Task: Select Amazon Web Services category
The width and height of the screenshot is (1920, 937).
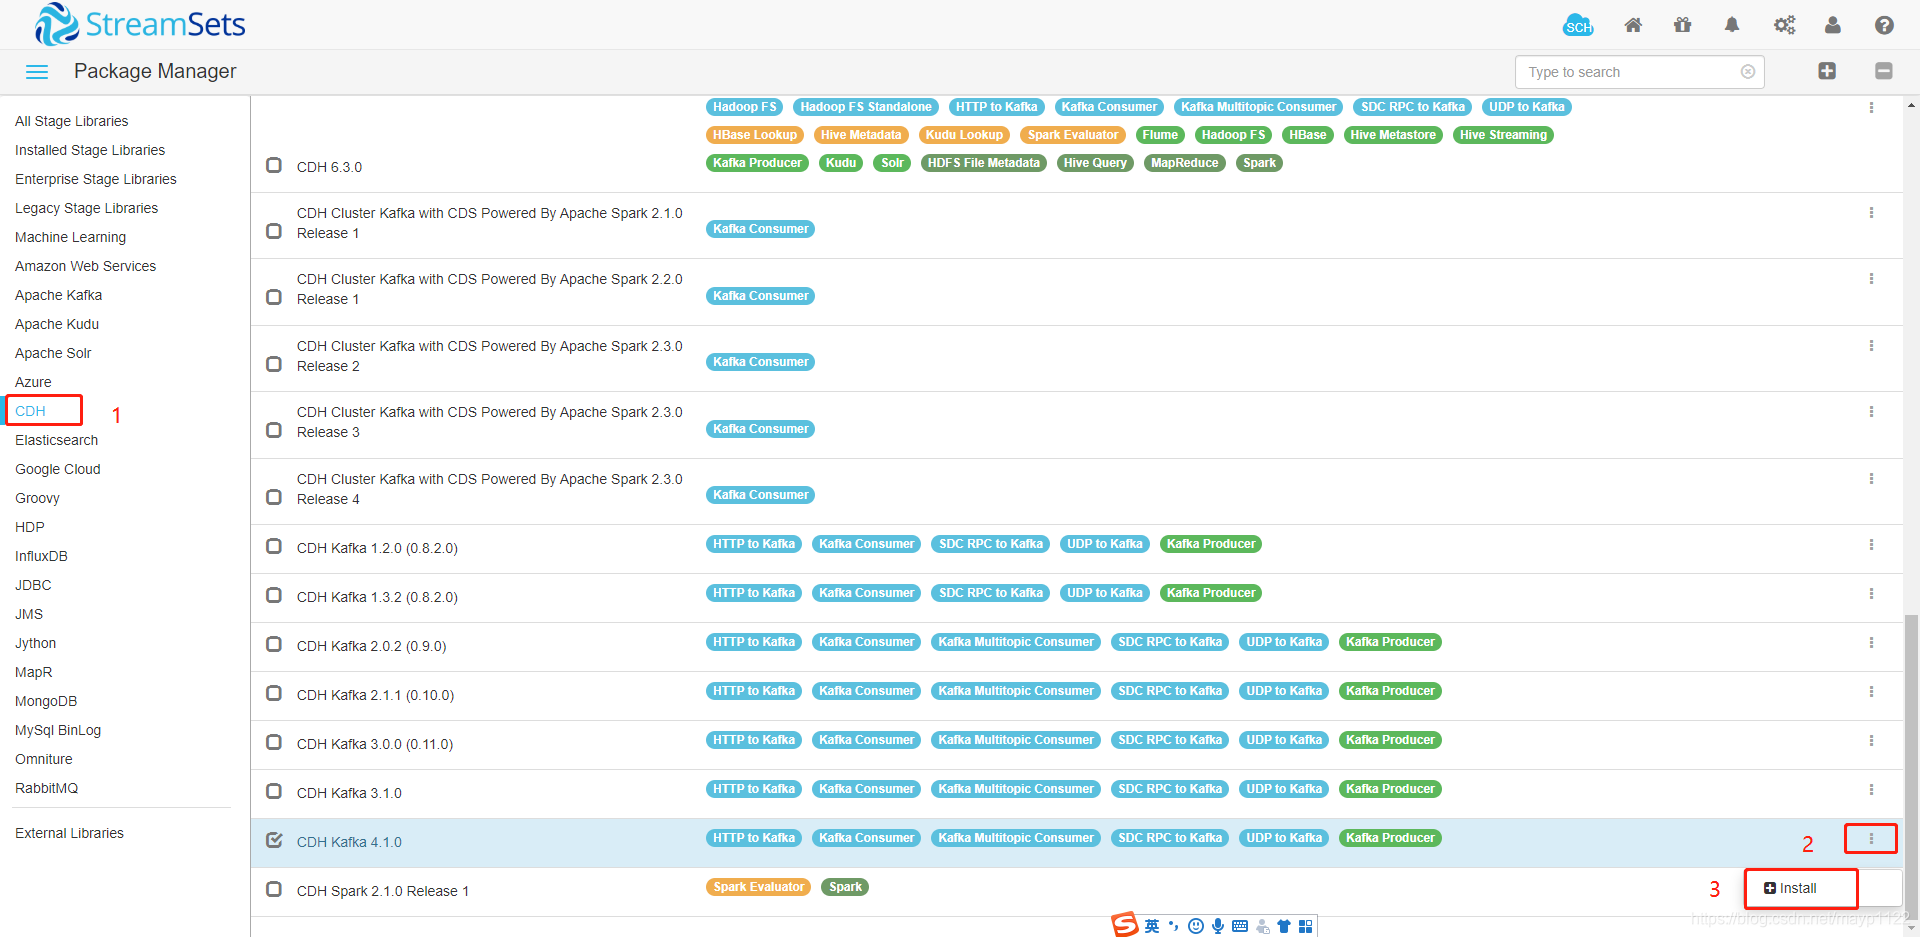Action: click(85, 266)
